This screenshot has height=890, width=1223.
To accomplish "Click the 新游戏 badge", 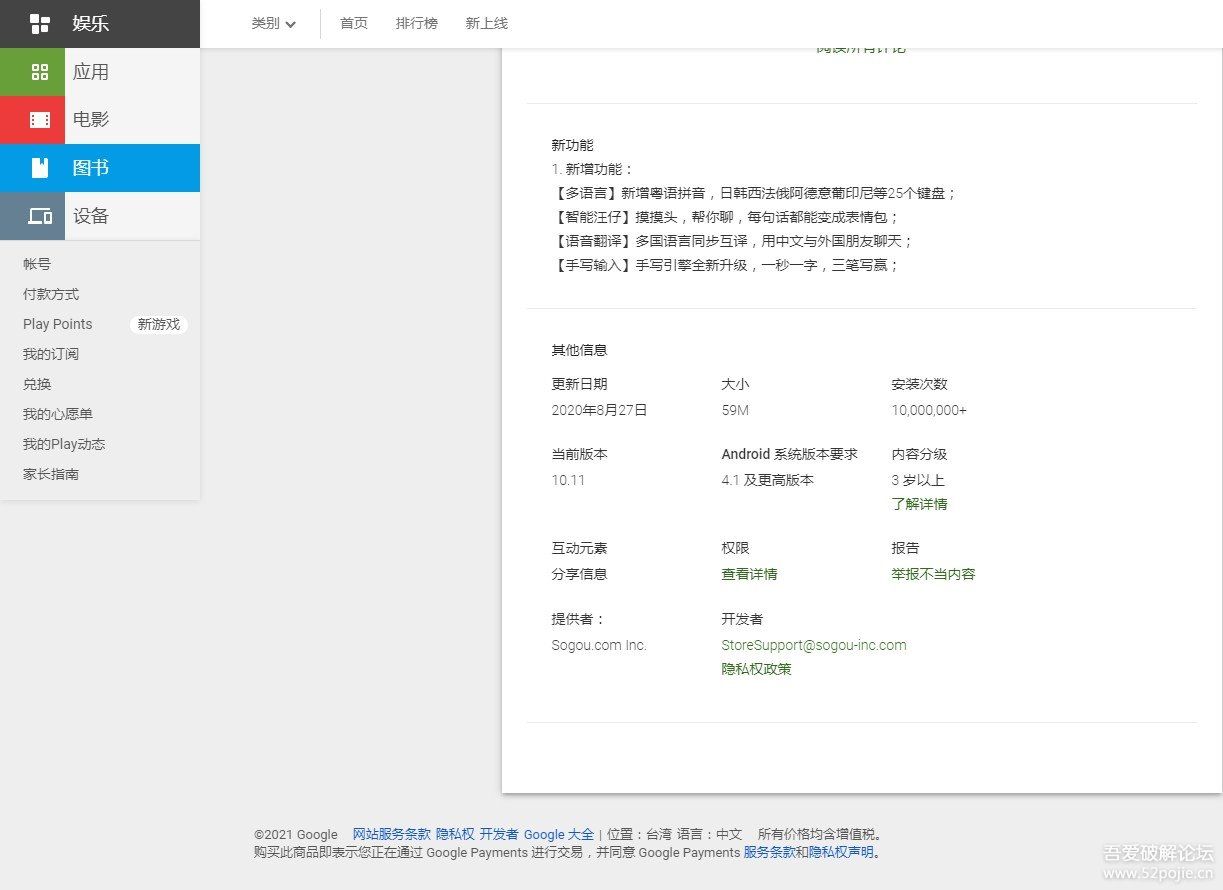I will click(x=159, y=324).
